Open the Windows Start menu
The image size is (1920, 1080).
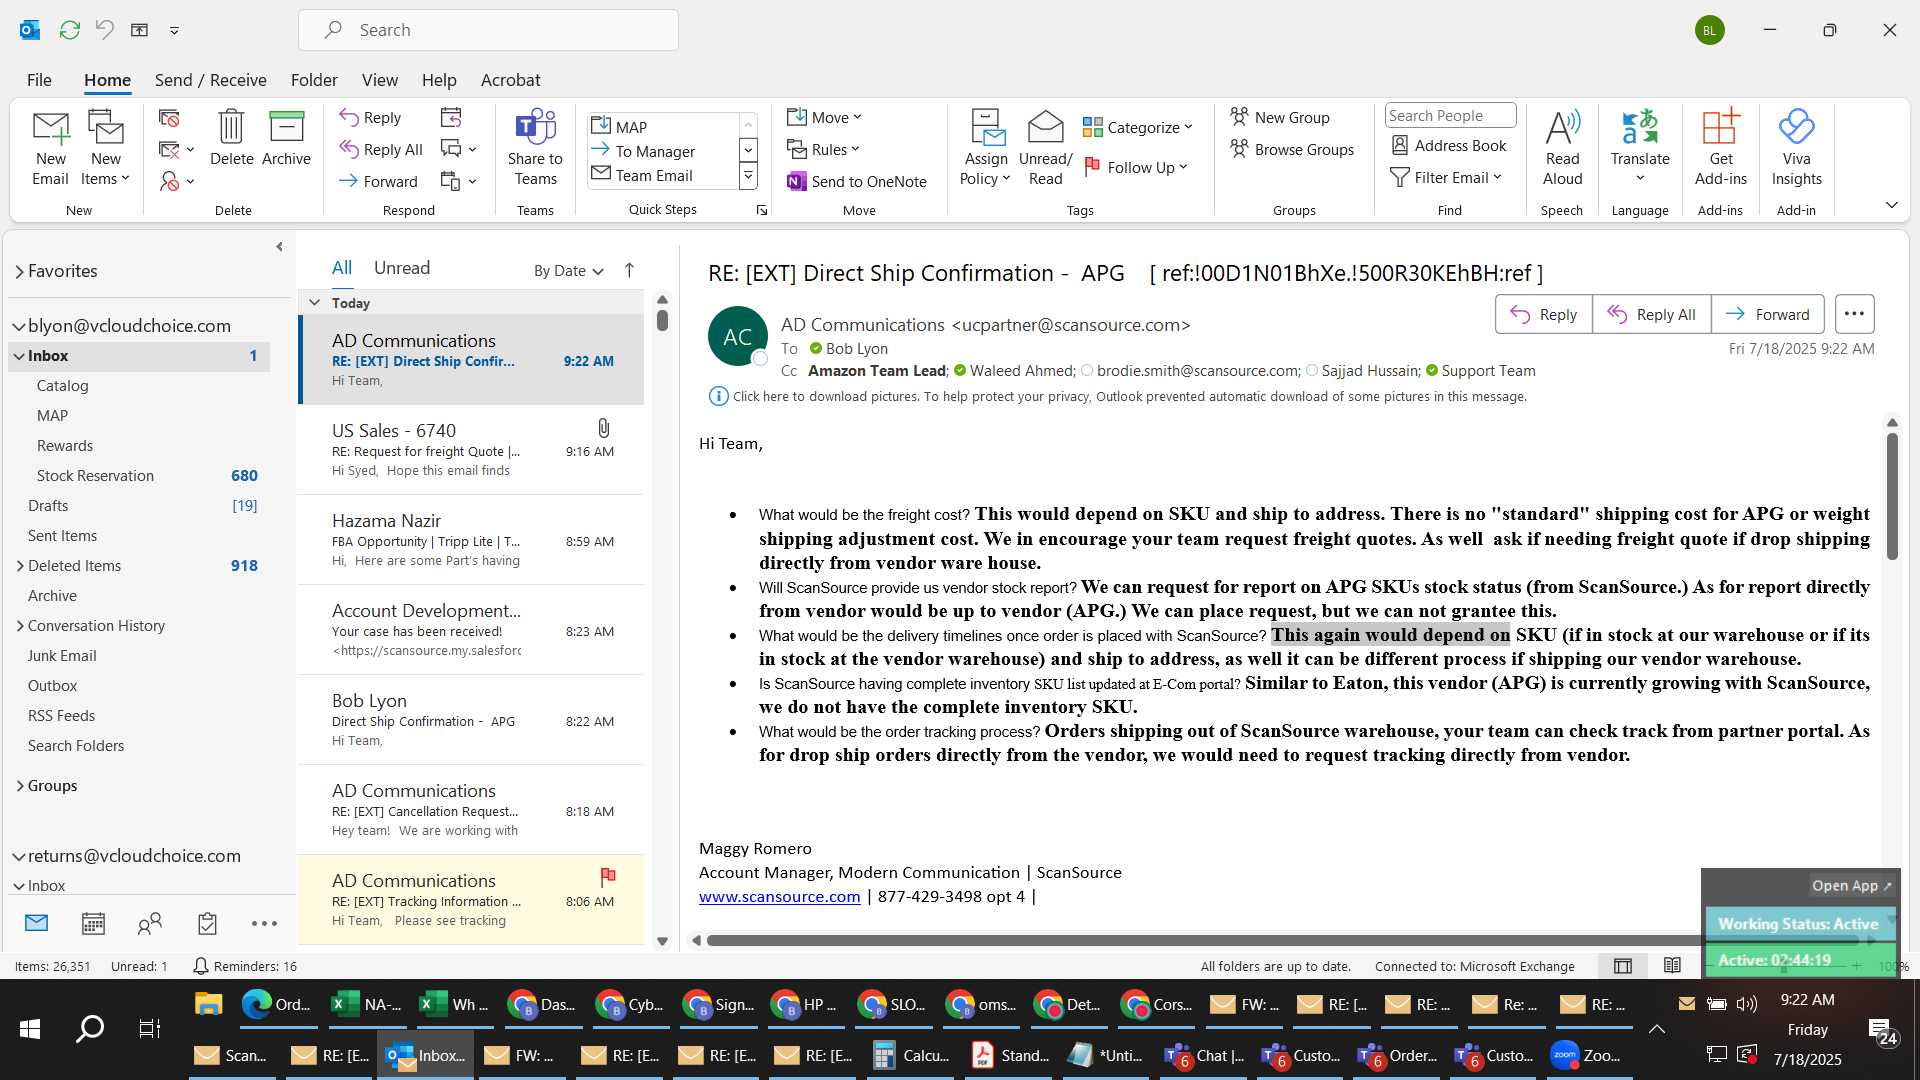point(30,1028)
